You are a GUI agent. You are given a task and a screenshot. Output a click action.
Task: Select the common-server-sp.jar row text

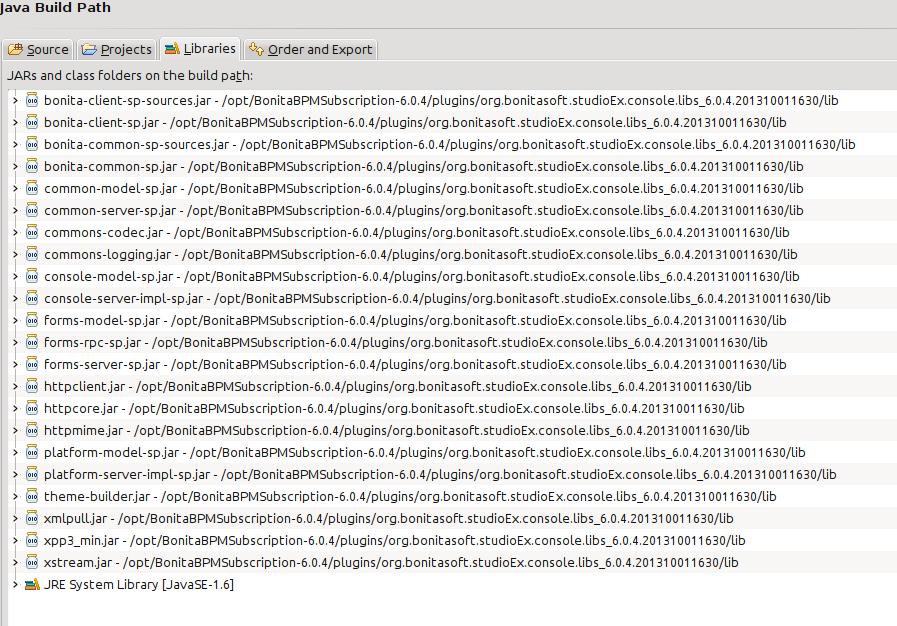pos(423,210)
